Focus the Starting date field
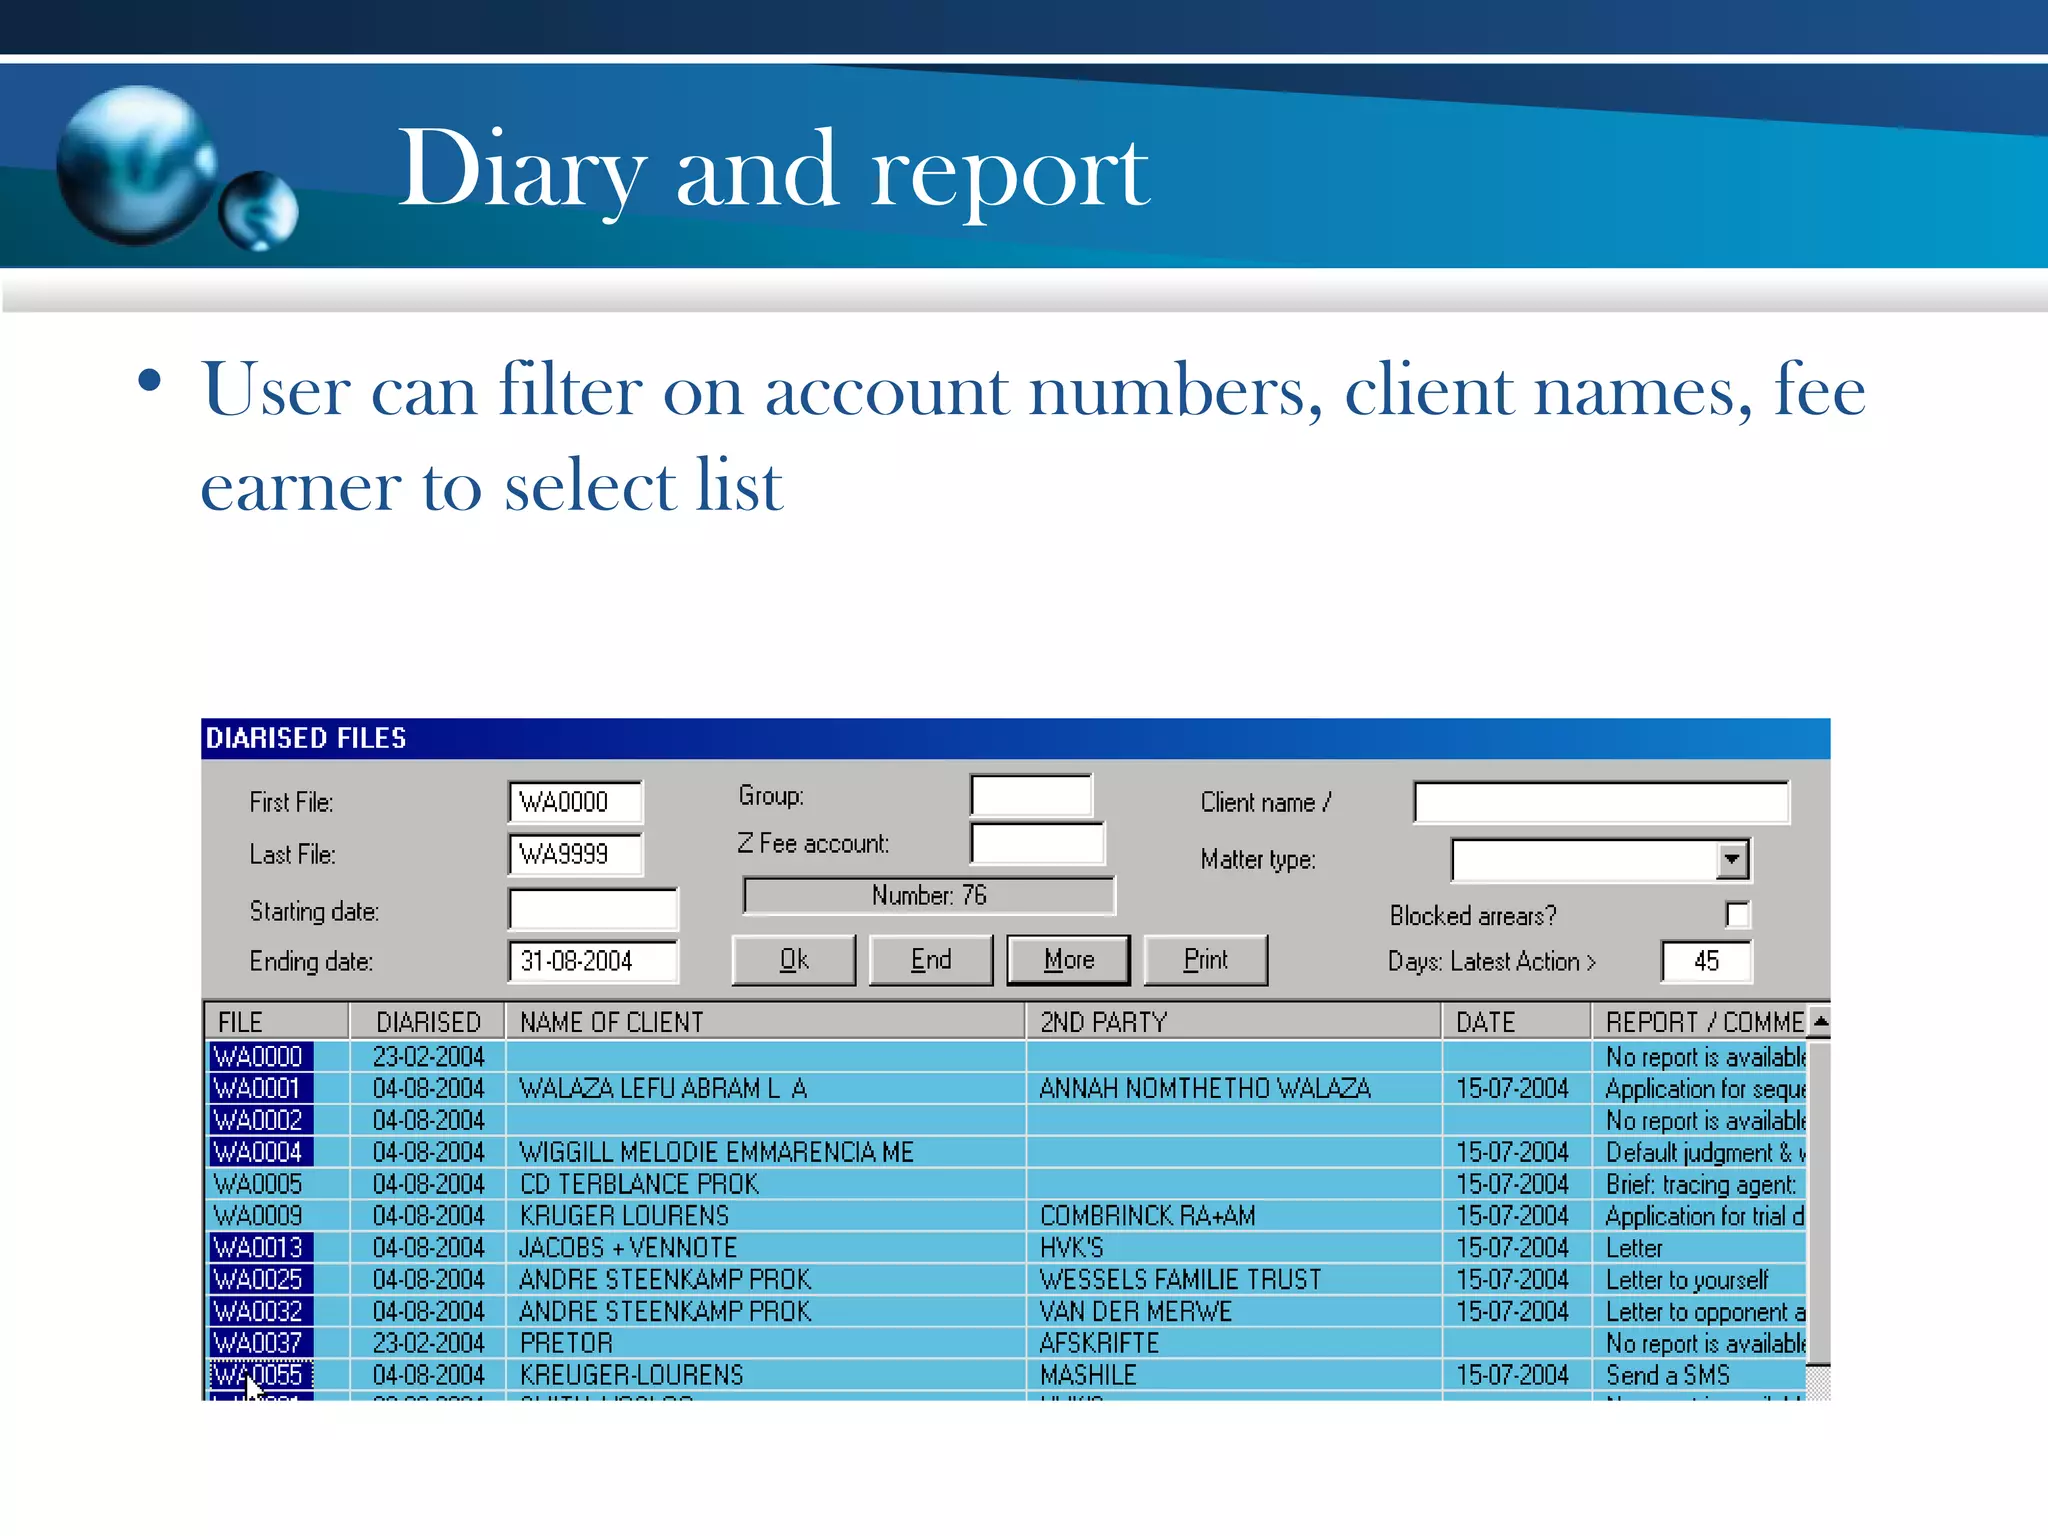Screen dimensions: 2048x1536 coord(593,910)
